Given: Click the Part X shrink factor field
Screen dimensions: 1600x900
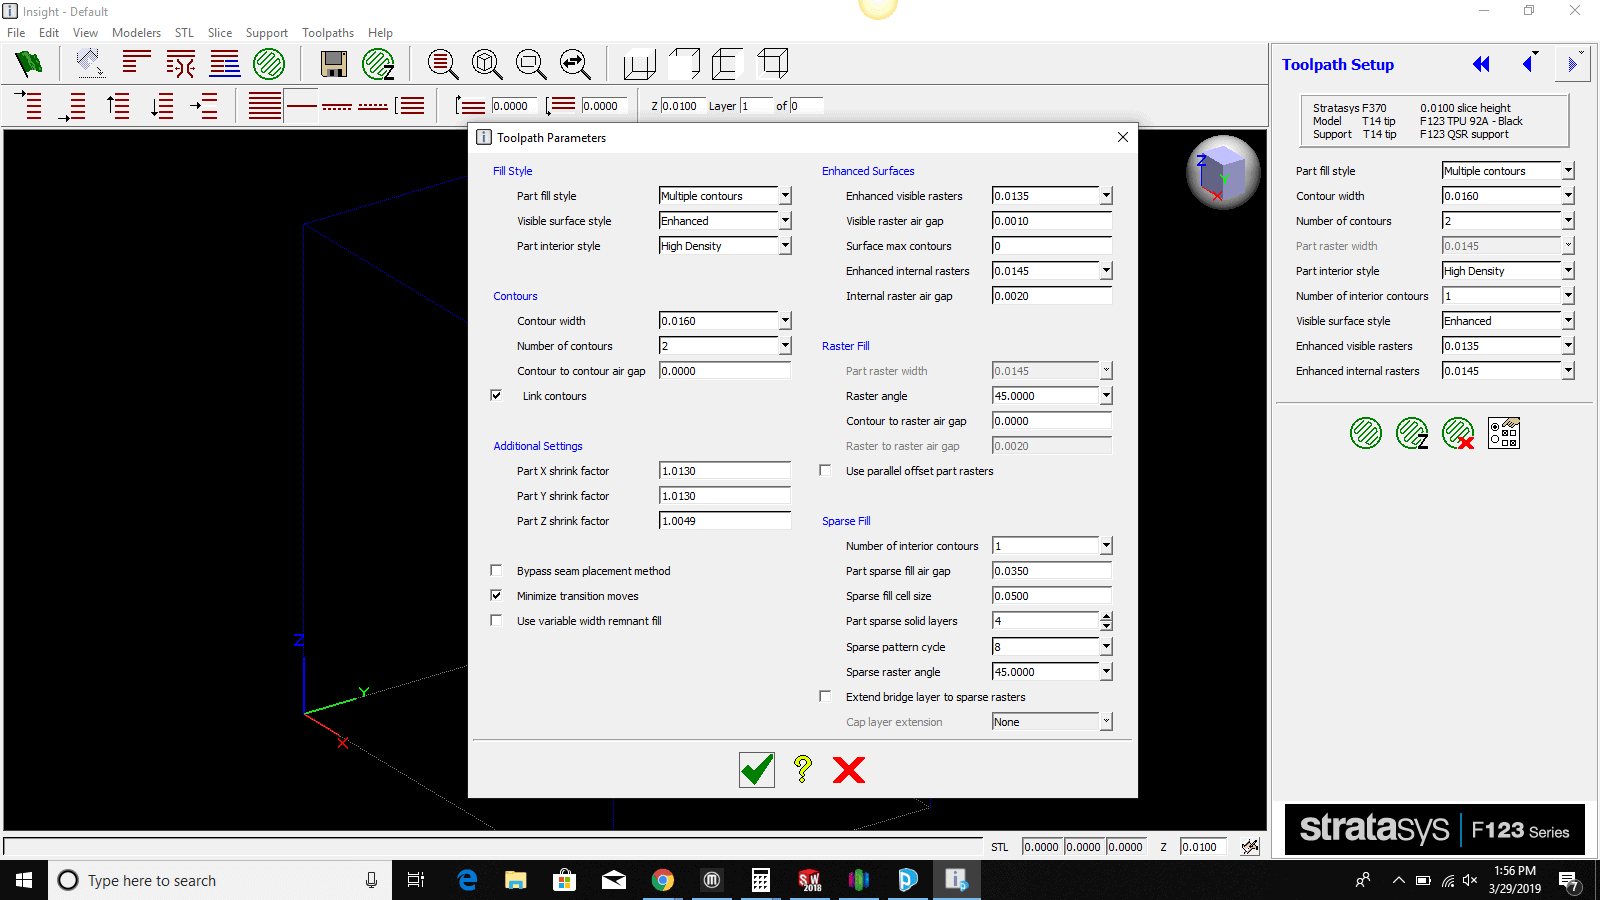Looking at the screenshot, I should click(724, 471).
